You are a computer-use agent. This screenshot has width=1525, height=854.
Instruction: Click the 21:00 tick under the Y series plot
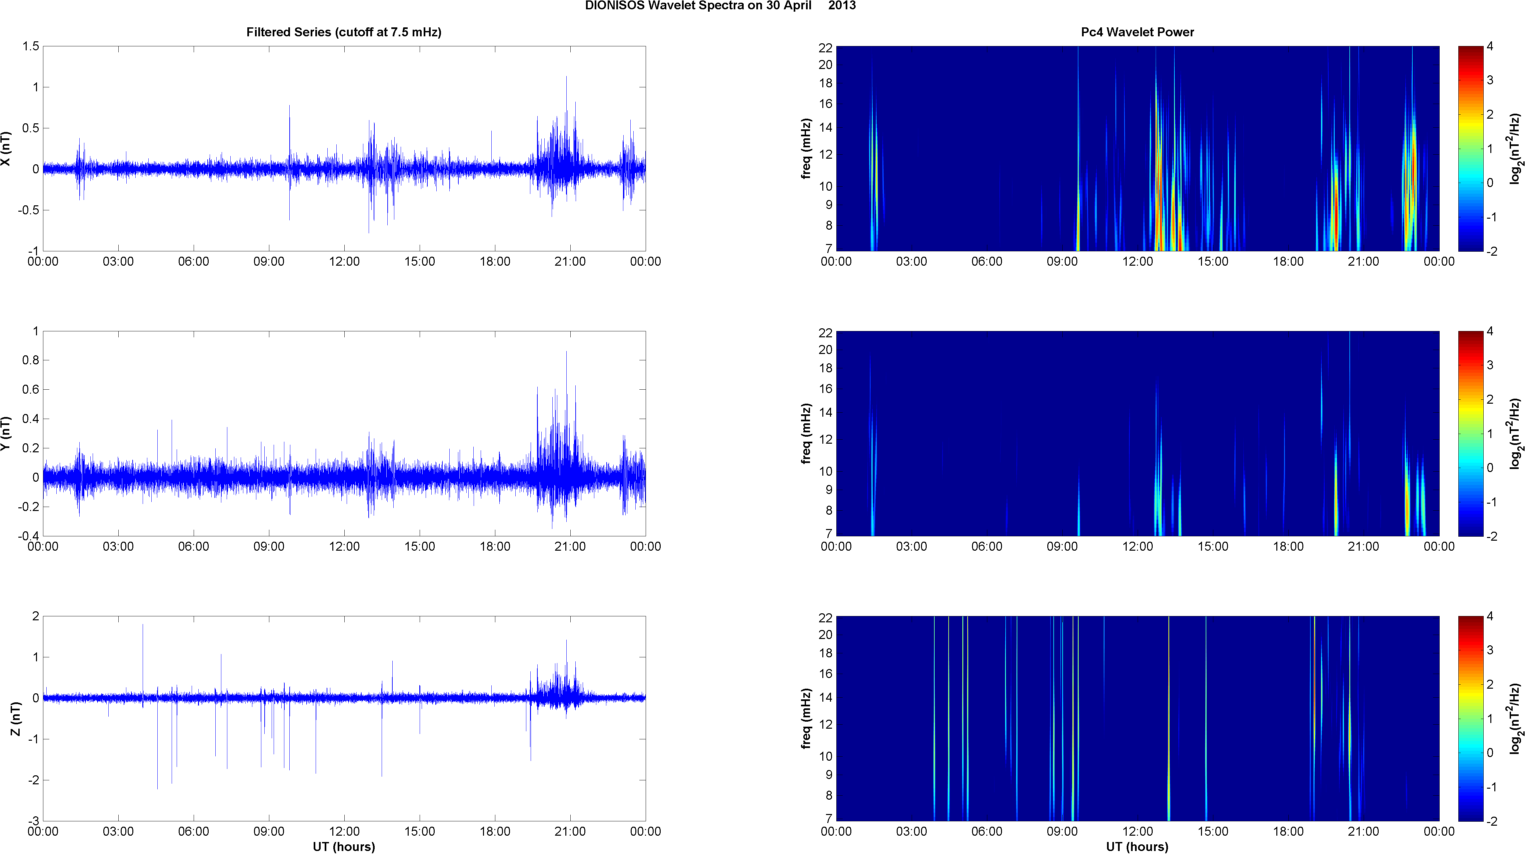(570, 547)
